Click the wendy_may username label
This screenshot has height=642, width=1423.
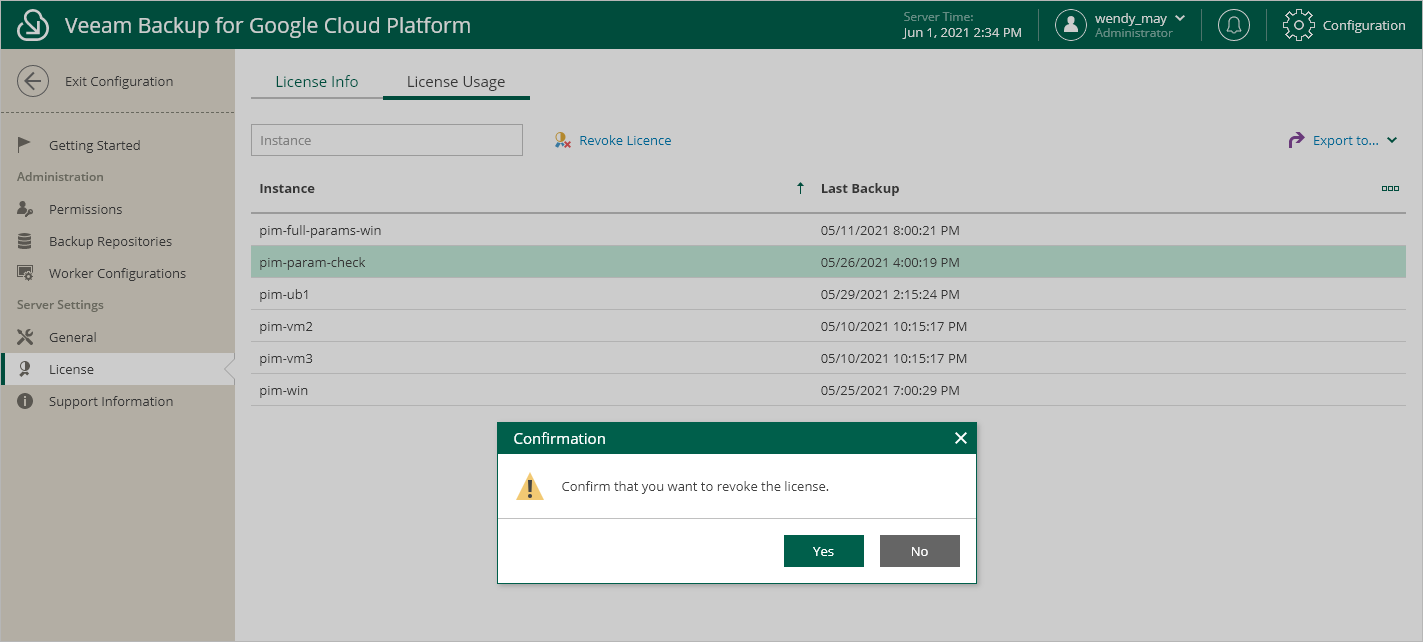pos(1132,18)
